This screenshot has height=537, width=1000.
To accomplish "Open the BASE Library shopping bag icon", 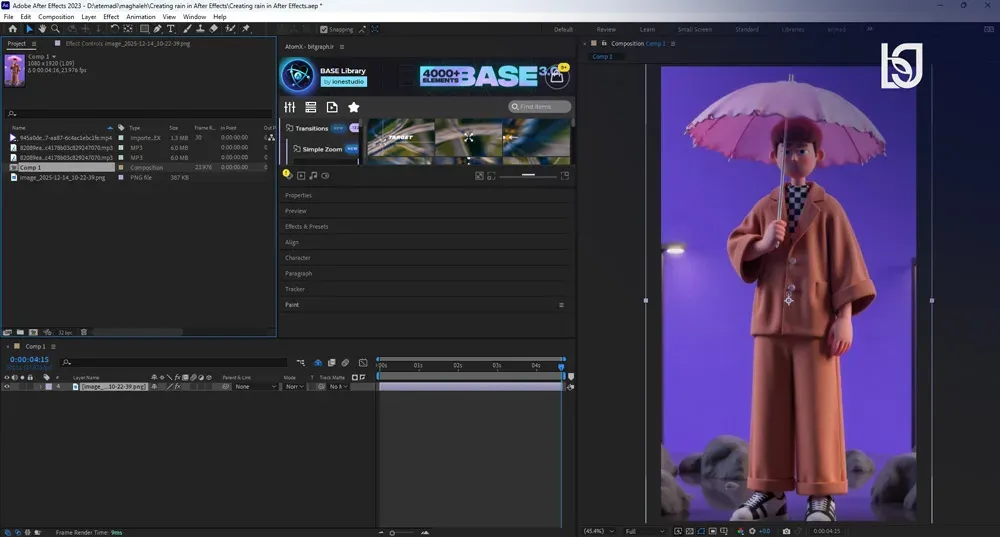I will click(557, 78).
